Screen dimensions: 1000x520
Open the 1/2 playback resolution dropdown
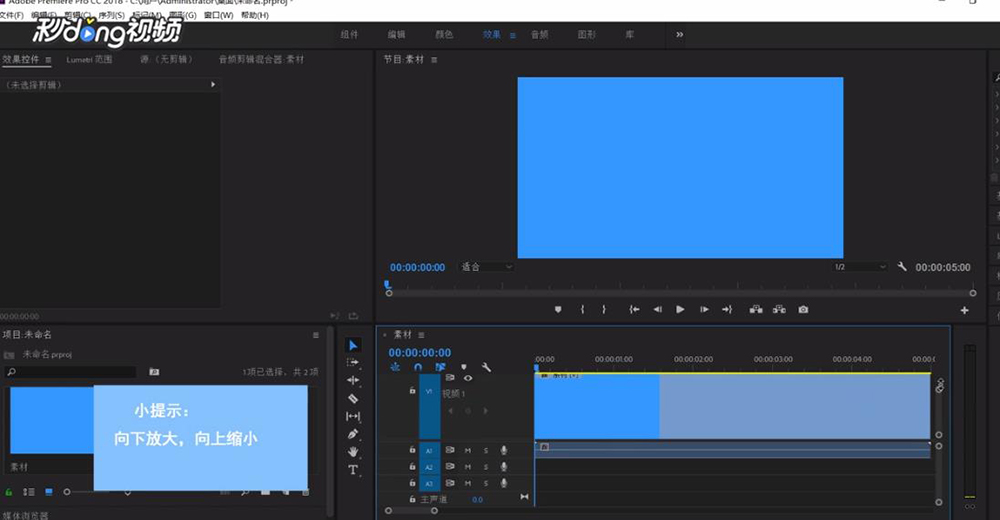[859, 267]
